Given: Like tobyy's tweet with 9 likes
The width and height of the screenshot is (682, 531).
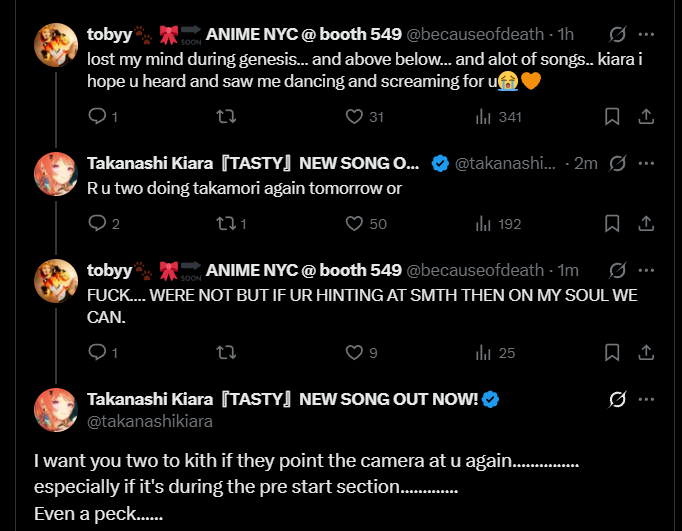Looking at the screenshot, I should click(x=354, y=352).
